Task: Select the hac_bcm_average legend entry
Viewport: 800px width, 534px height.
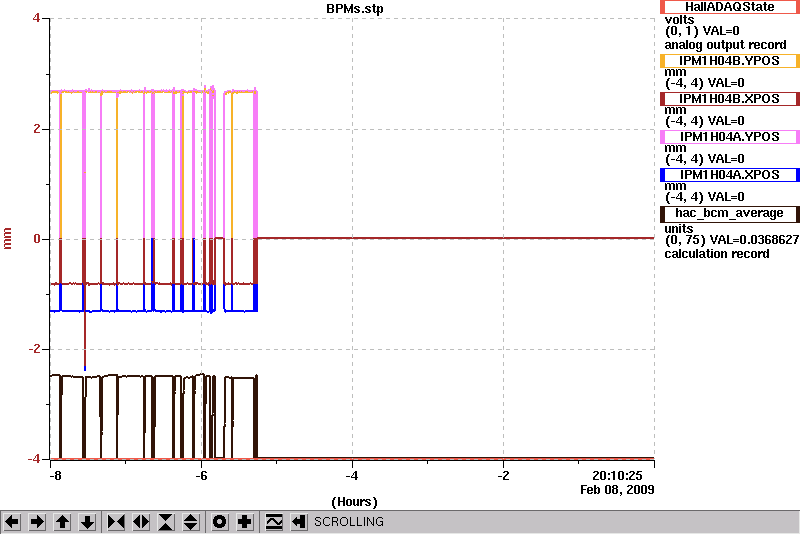Action: pyautogui.click(x=730, y=213)
